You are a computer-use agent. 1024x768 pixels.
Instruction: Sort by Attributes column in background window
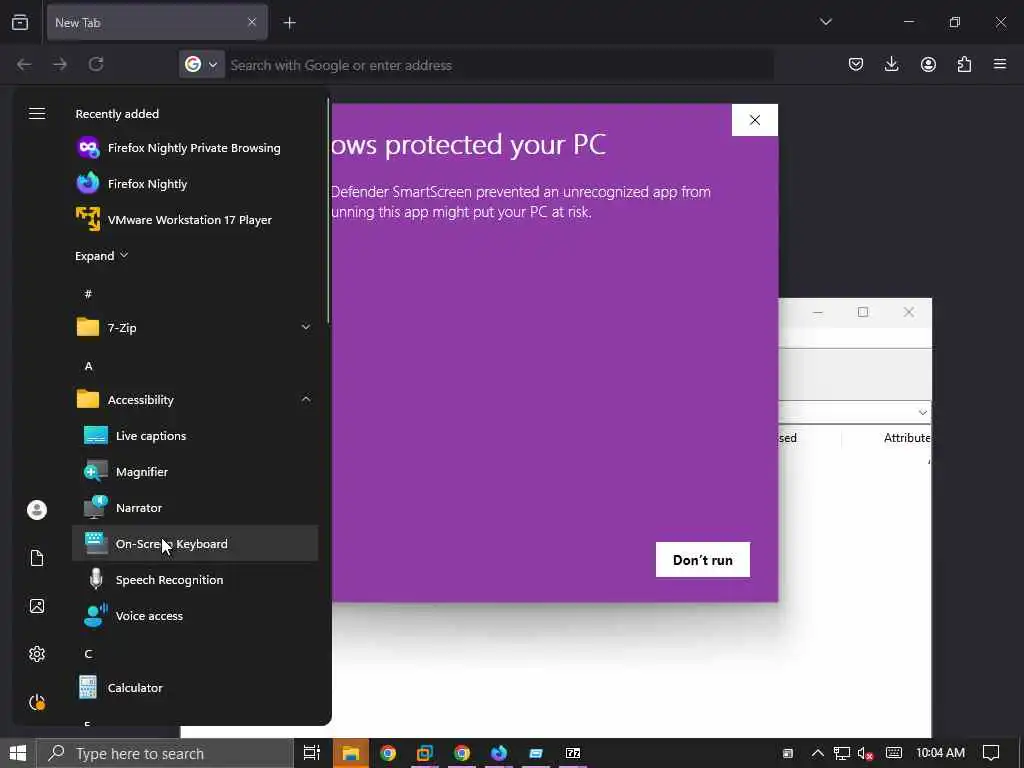[906, 438]
